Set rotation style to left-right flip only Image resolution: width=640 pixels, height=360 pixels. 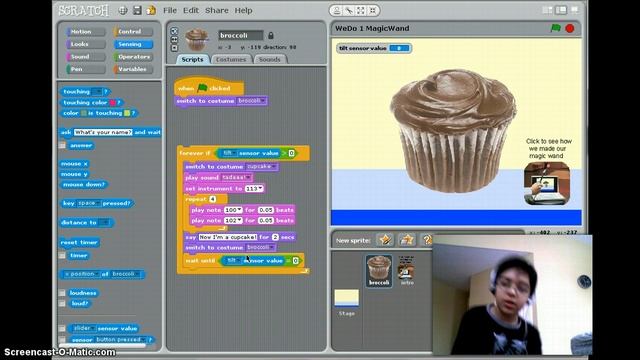click(x=174, y=40)
